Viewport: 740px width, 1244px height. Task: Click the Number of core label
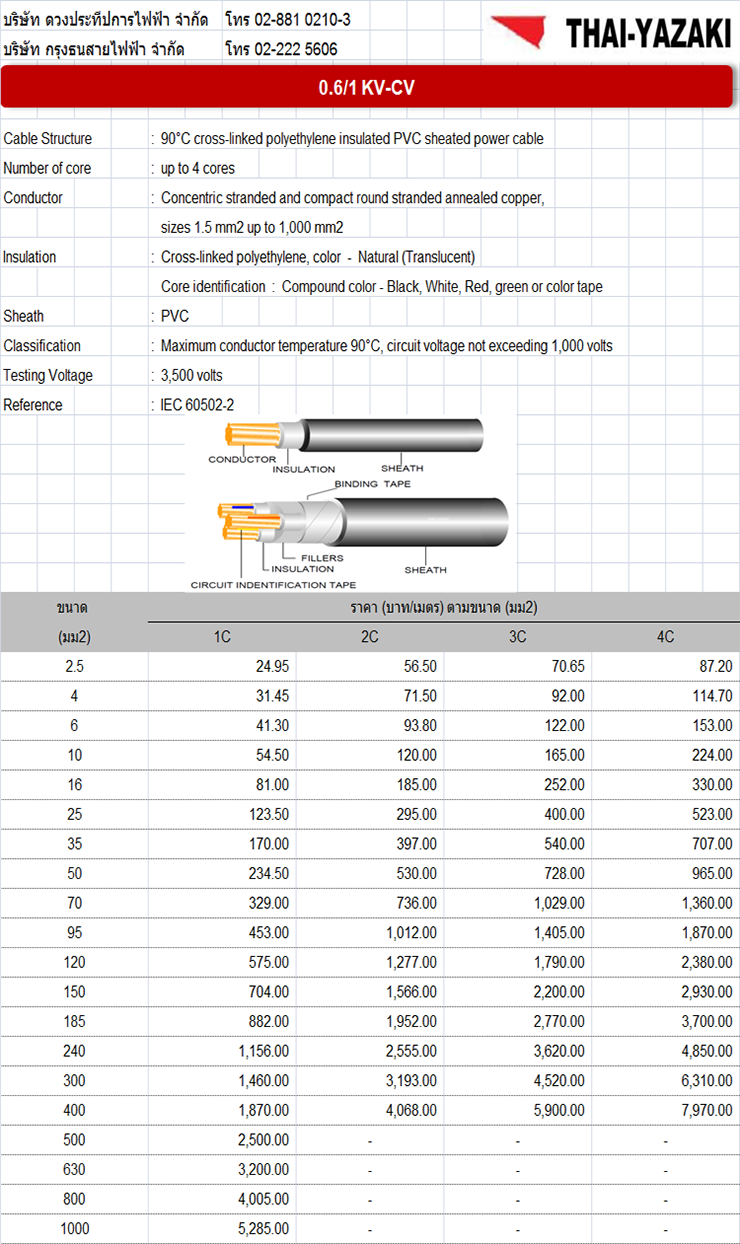[x=47, y=168]
